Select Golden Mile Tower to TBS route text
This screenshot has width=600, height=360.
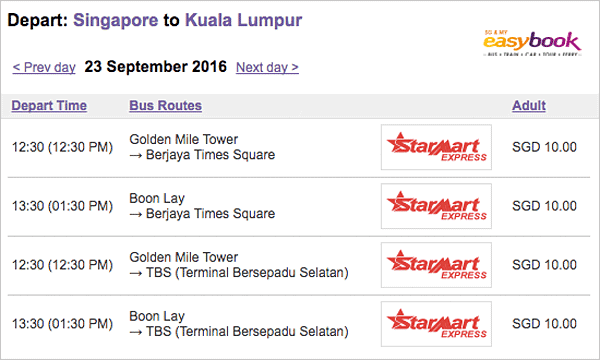[x=239, y=265]
